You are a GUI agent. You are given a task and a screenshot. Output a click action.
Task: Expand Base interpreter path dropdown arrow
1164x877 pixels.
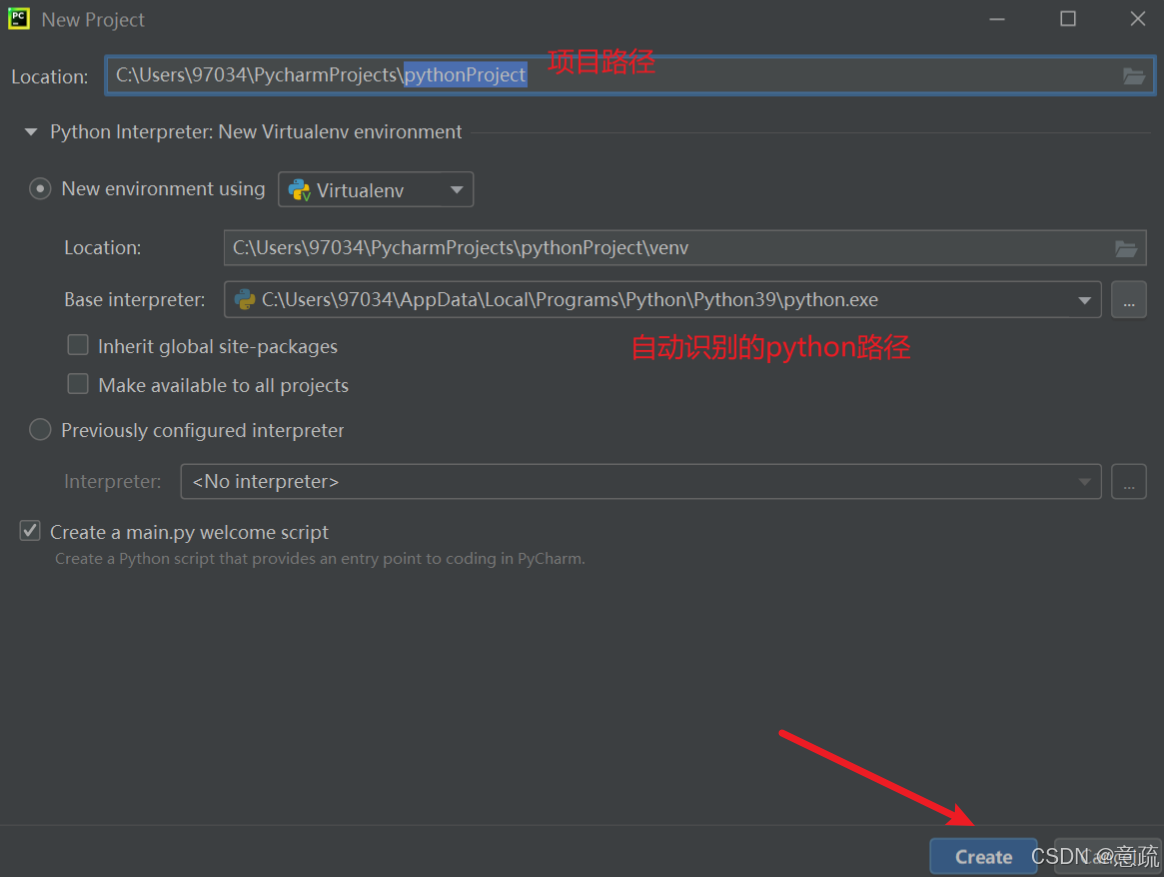(x=1084, y=301)
